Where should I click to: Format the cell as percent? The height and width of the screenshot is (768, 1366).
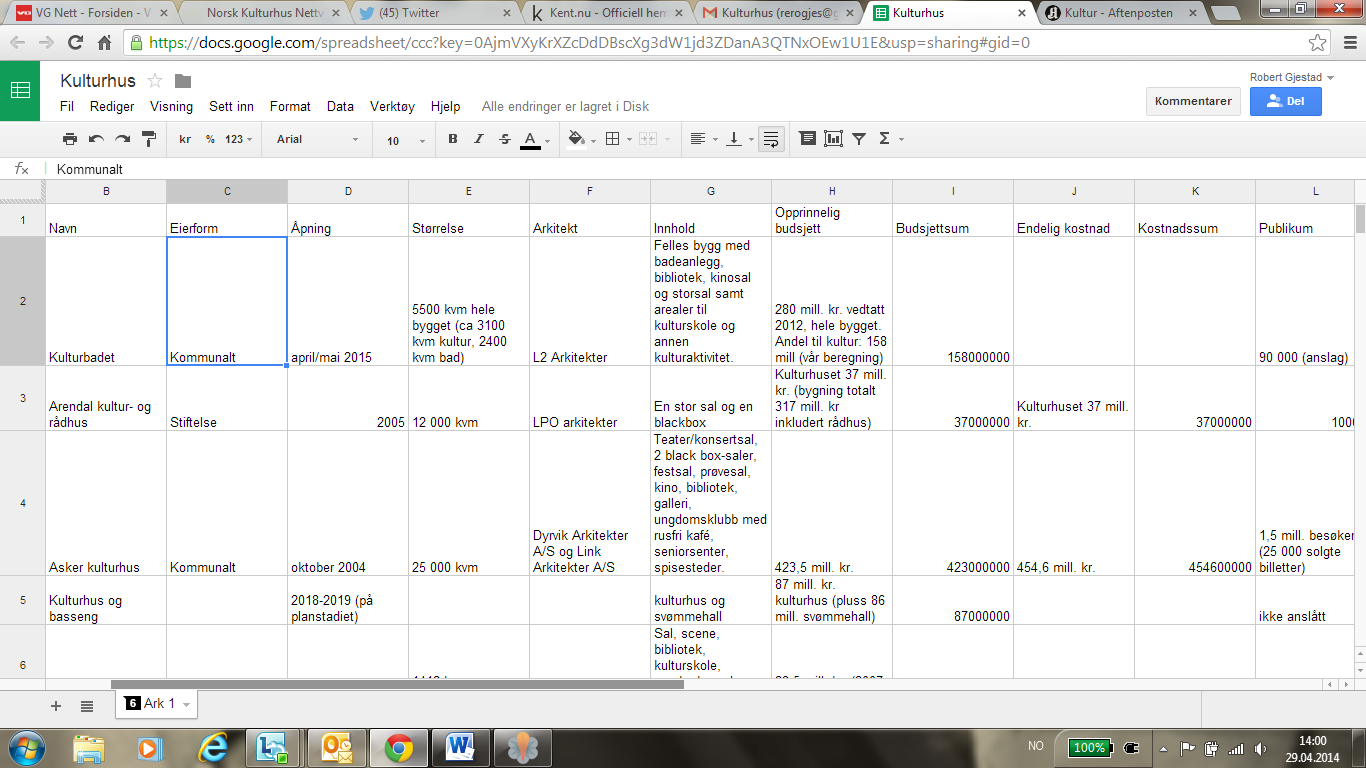[210, 139]
